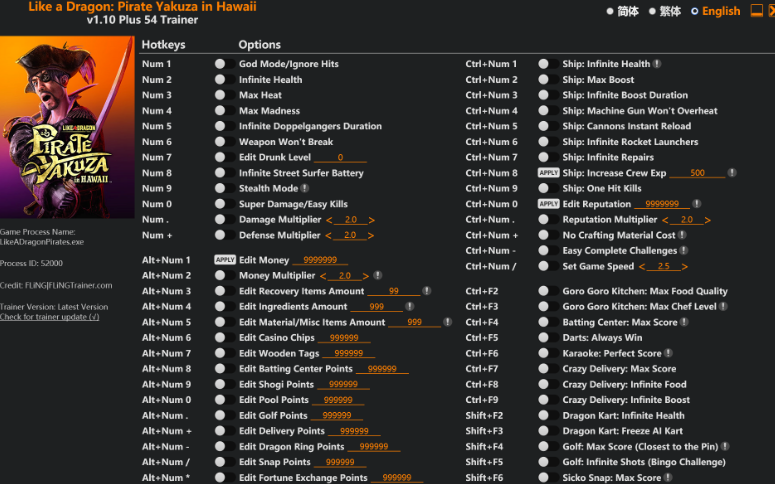Image resolution: width=775 pixels, height=484 pixels.
Task: Turn on Max Heat toggle
Action: [x=225, y=95]
